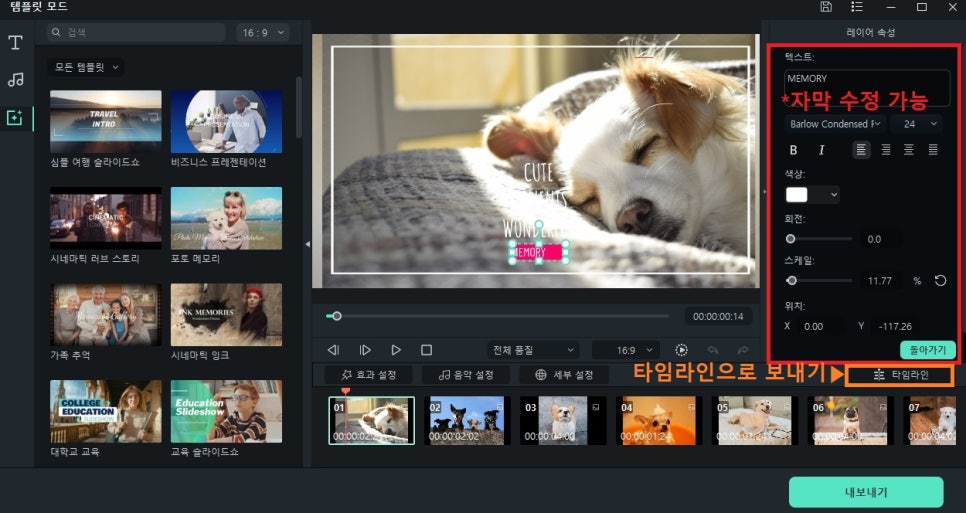966x513 pixels.
Task: Click the undo arrow icon
Action: [713, 350]
